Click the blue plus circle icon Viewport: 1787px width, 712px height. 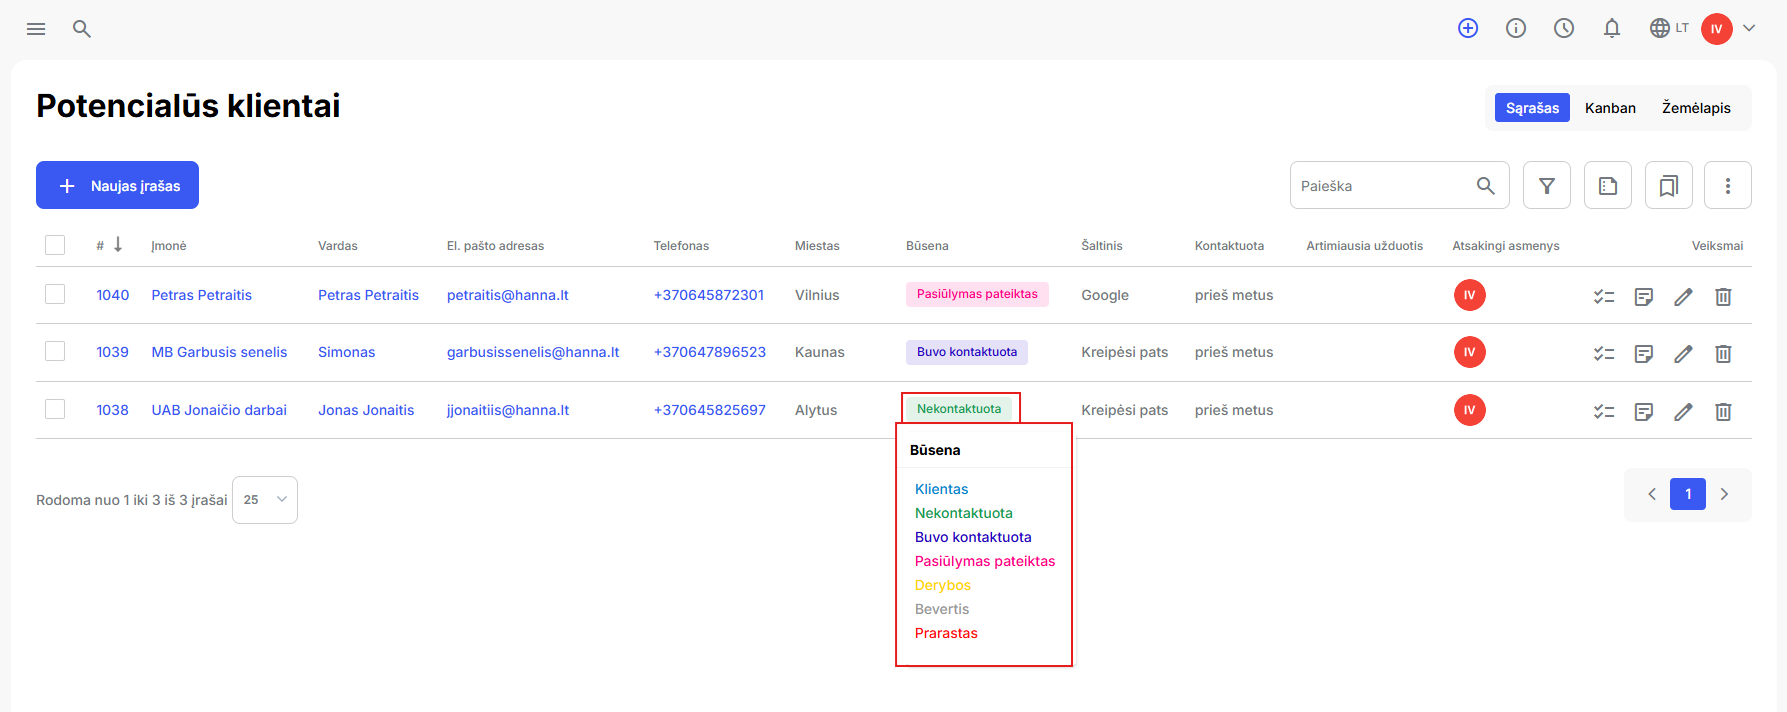click(x=1468, y=28)
